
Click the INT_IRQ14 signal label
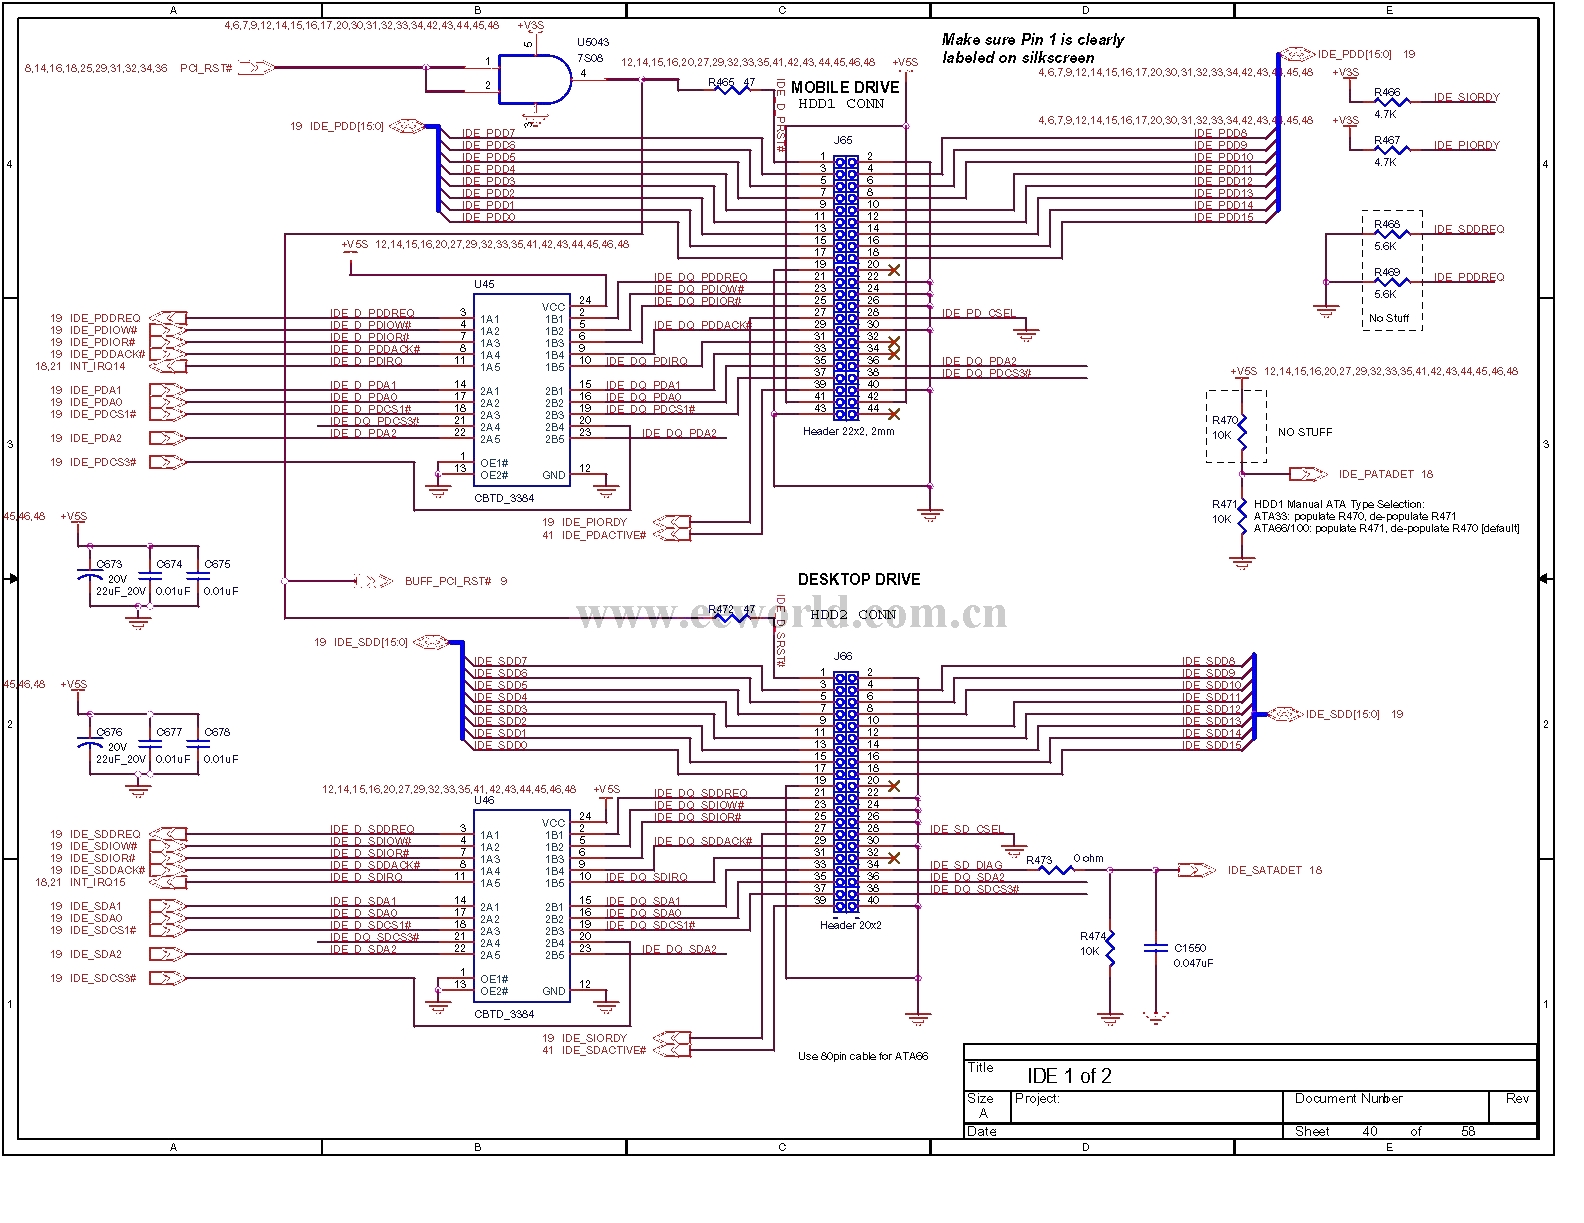(x=98, y=366)
